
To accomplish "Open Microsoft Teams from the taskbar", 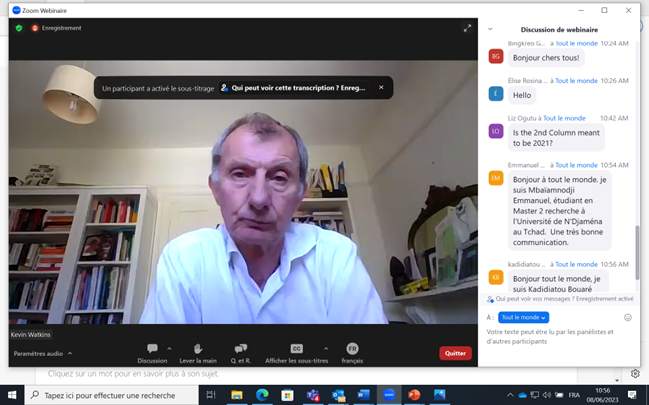I will pyautogui.click(x=313, y=395).
